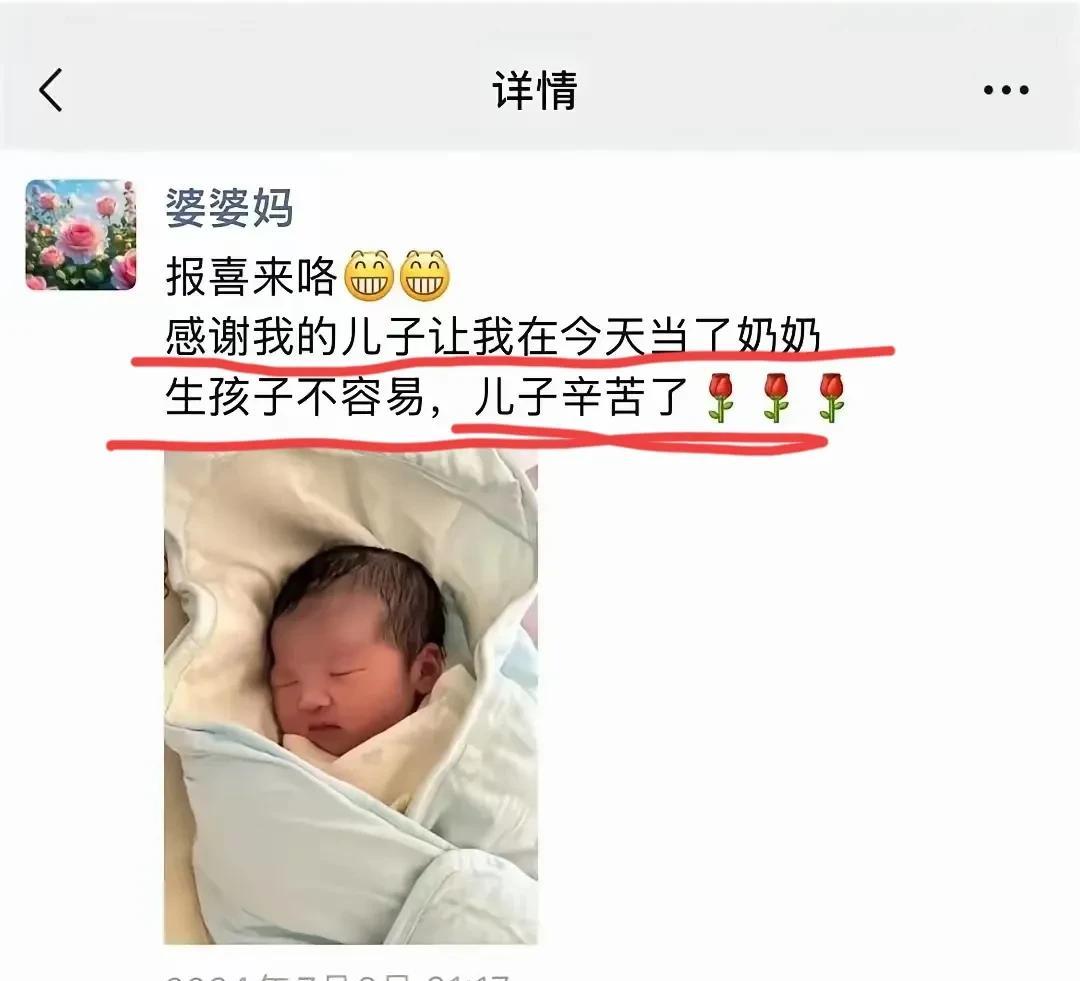Click the 详情 page title
This screenshot has height=981, width=1080.
(534, 90)
